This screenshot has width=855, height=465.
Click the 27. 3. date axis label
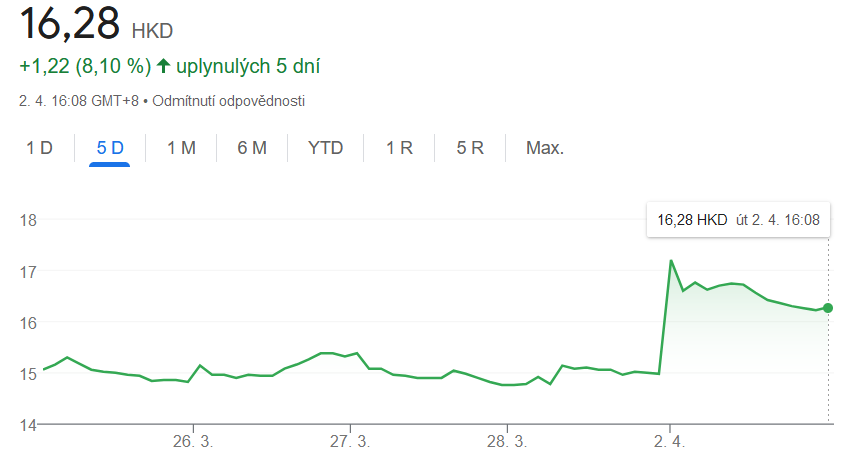tap(351, 441)
